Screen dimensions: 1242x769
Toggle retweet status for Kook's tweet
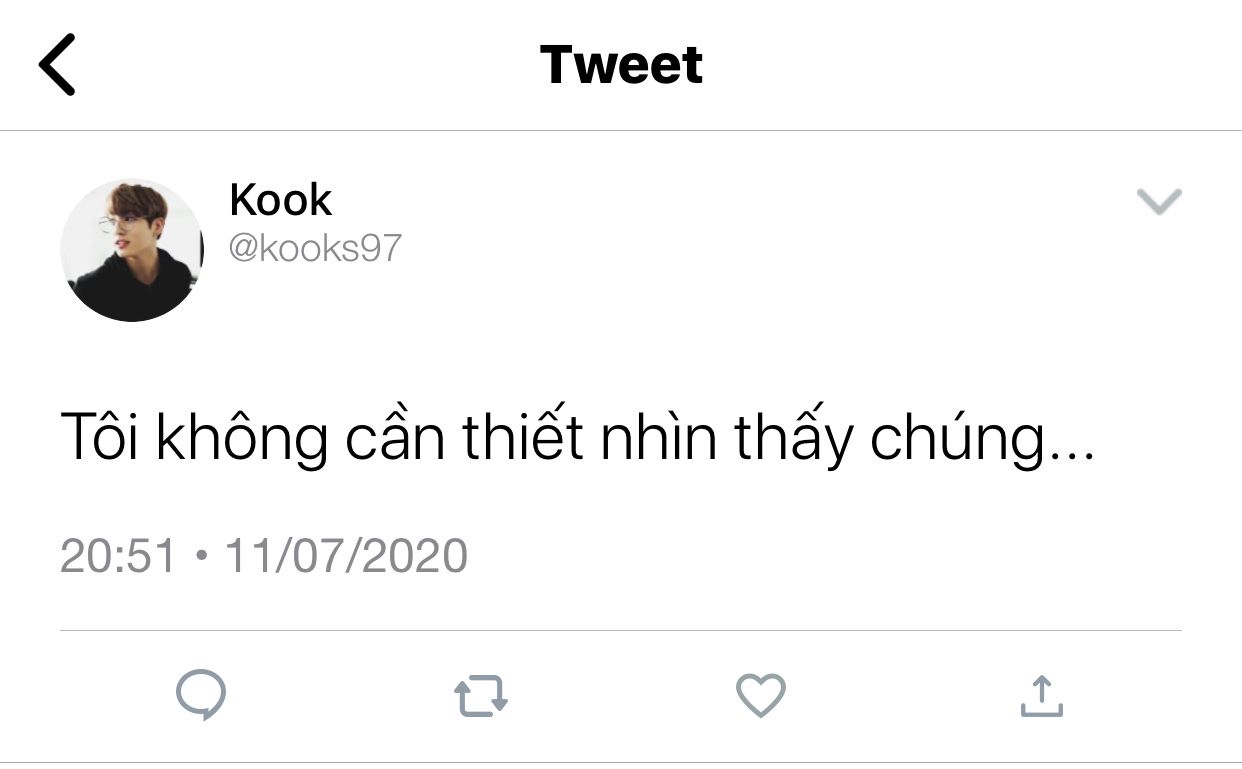[481, 697]
